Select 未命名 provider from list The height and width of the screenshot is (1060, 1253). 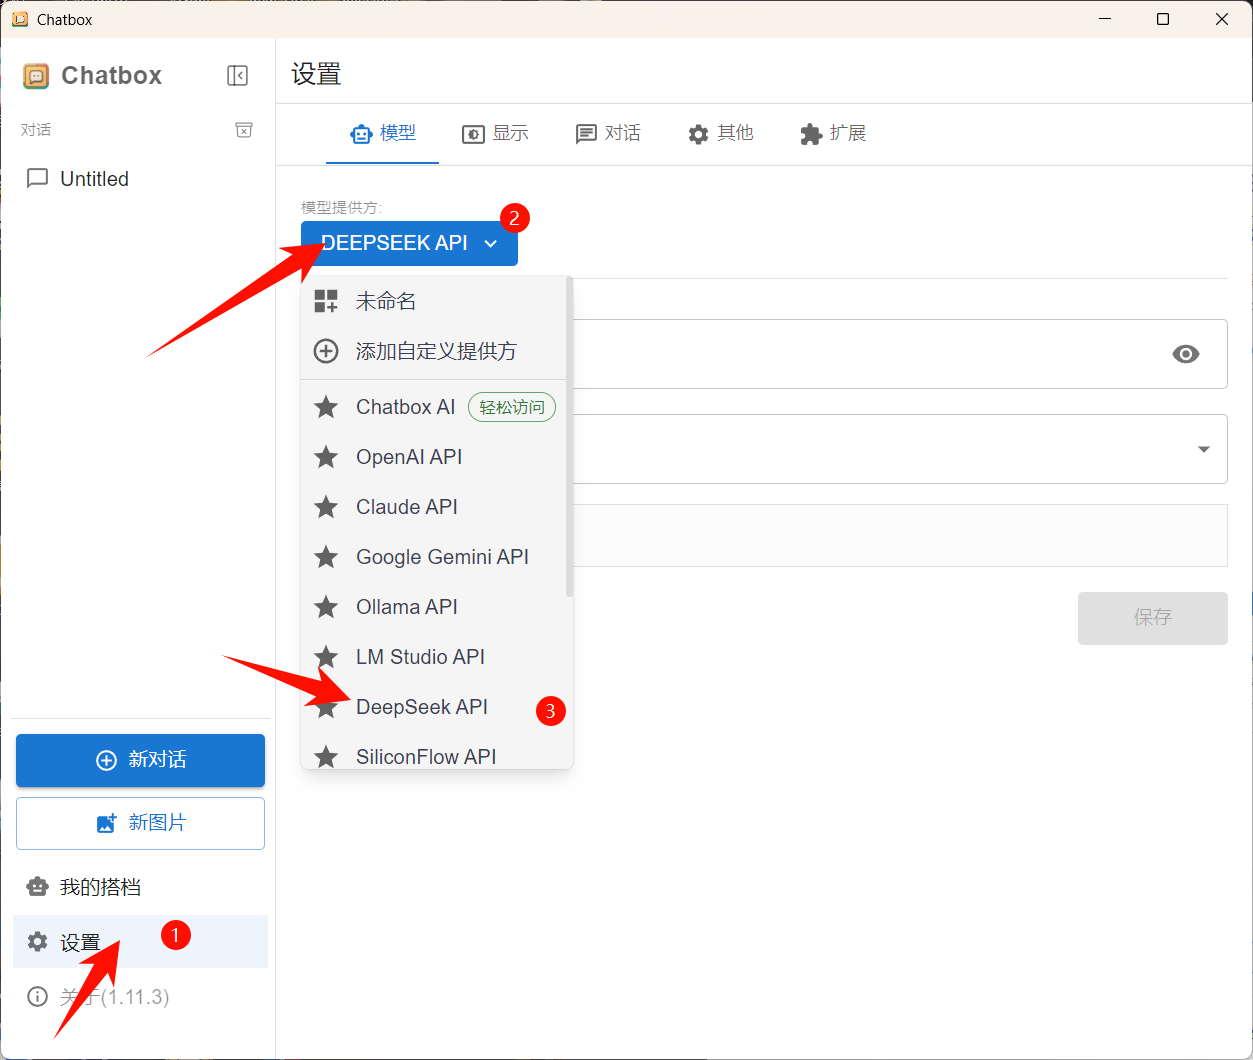[434, 301]
